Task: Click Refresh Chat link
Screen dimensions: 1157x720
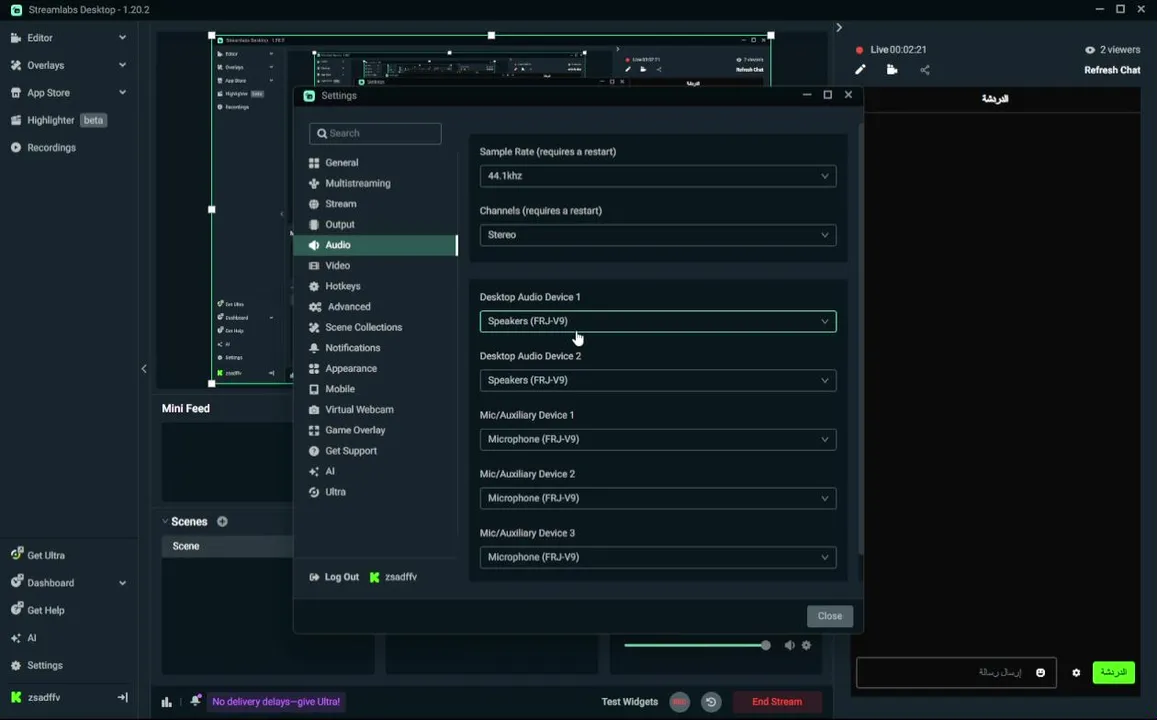Action: tap(1112, 70)
